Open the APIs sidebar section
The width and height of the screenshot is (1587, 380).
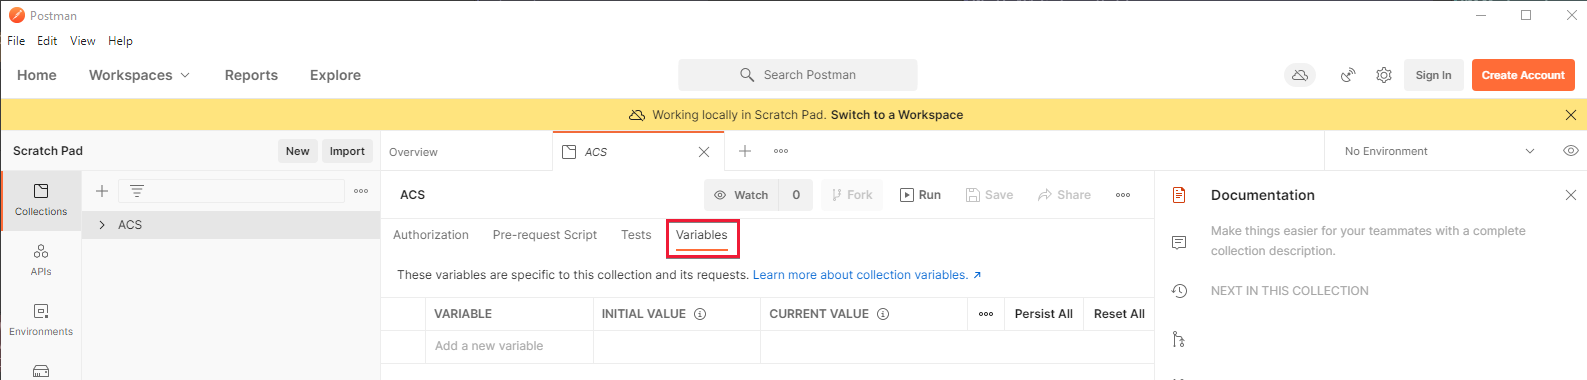click(41, 260)
